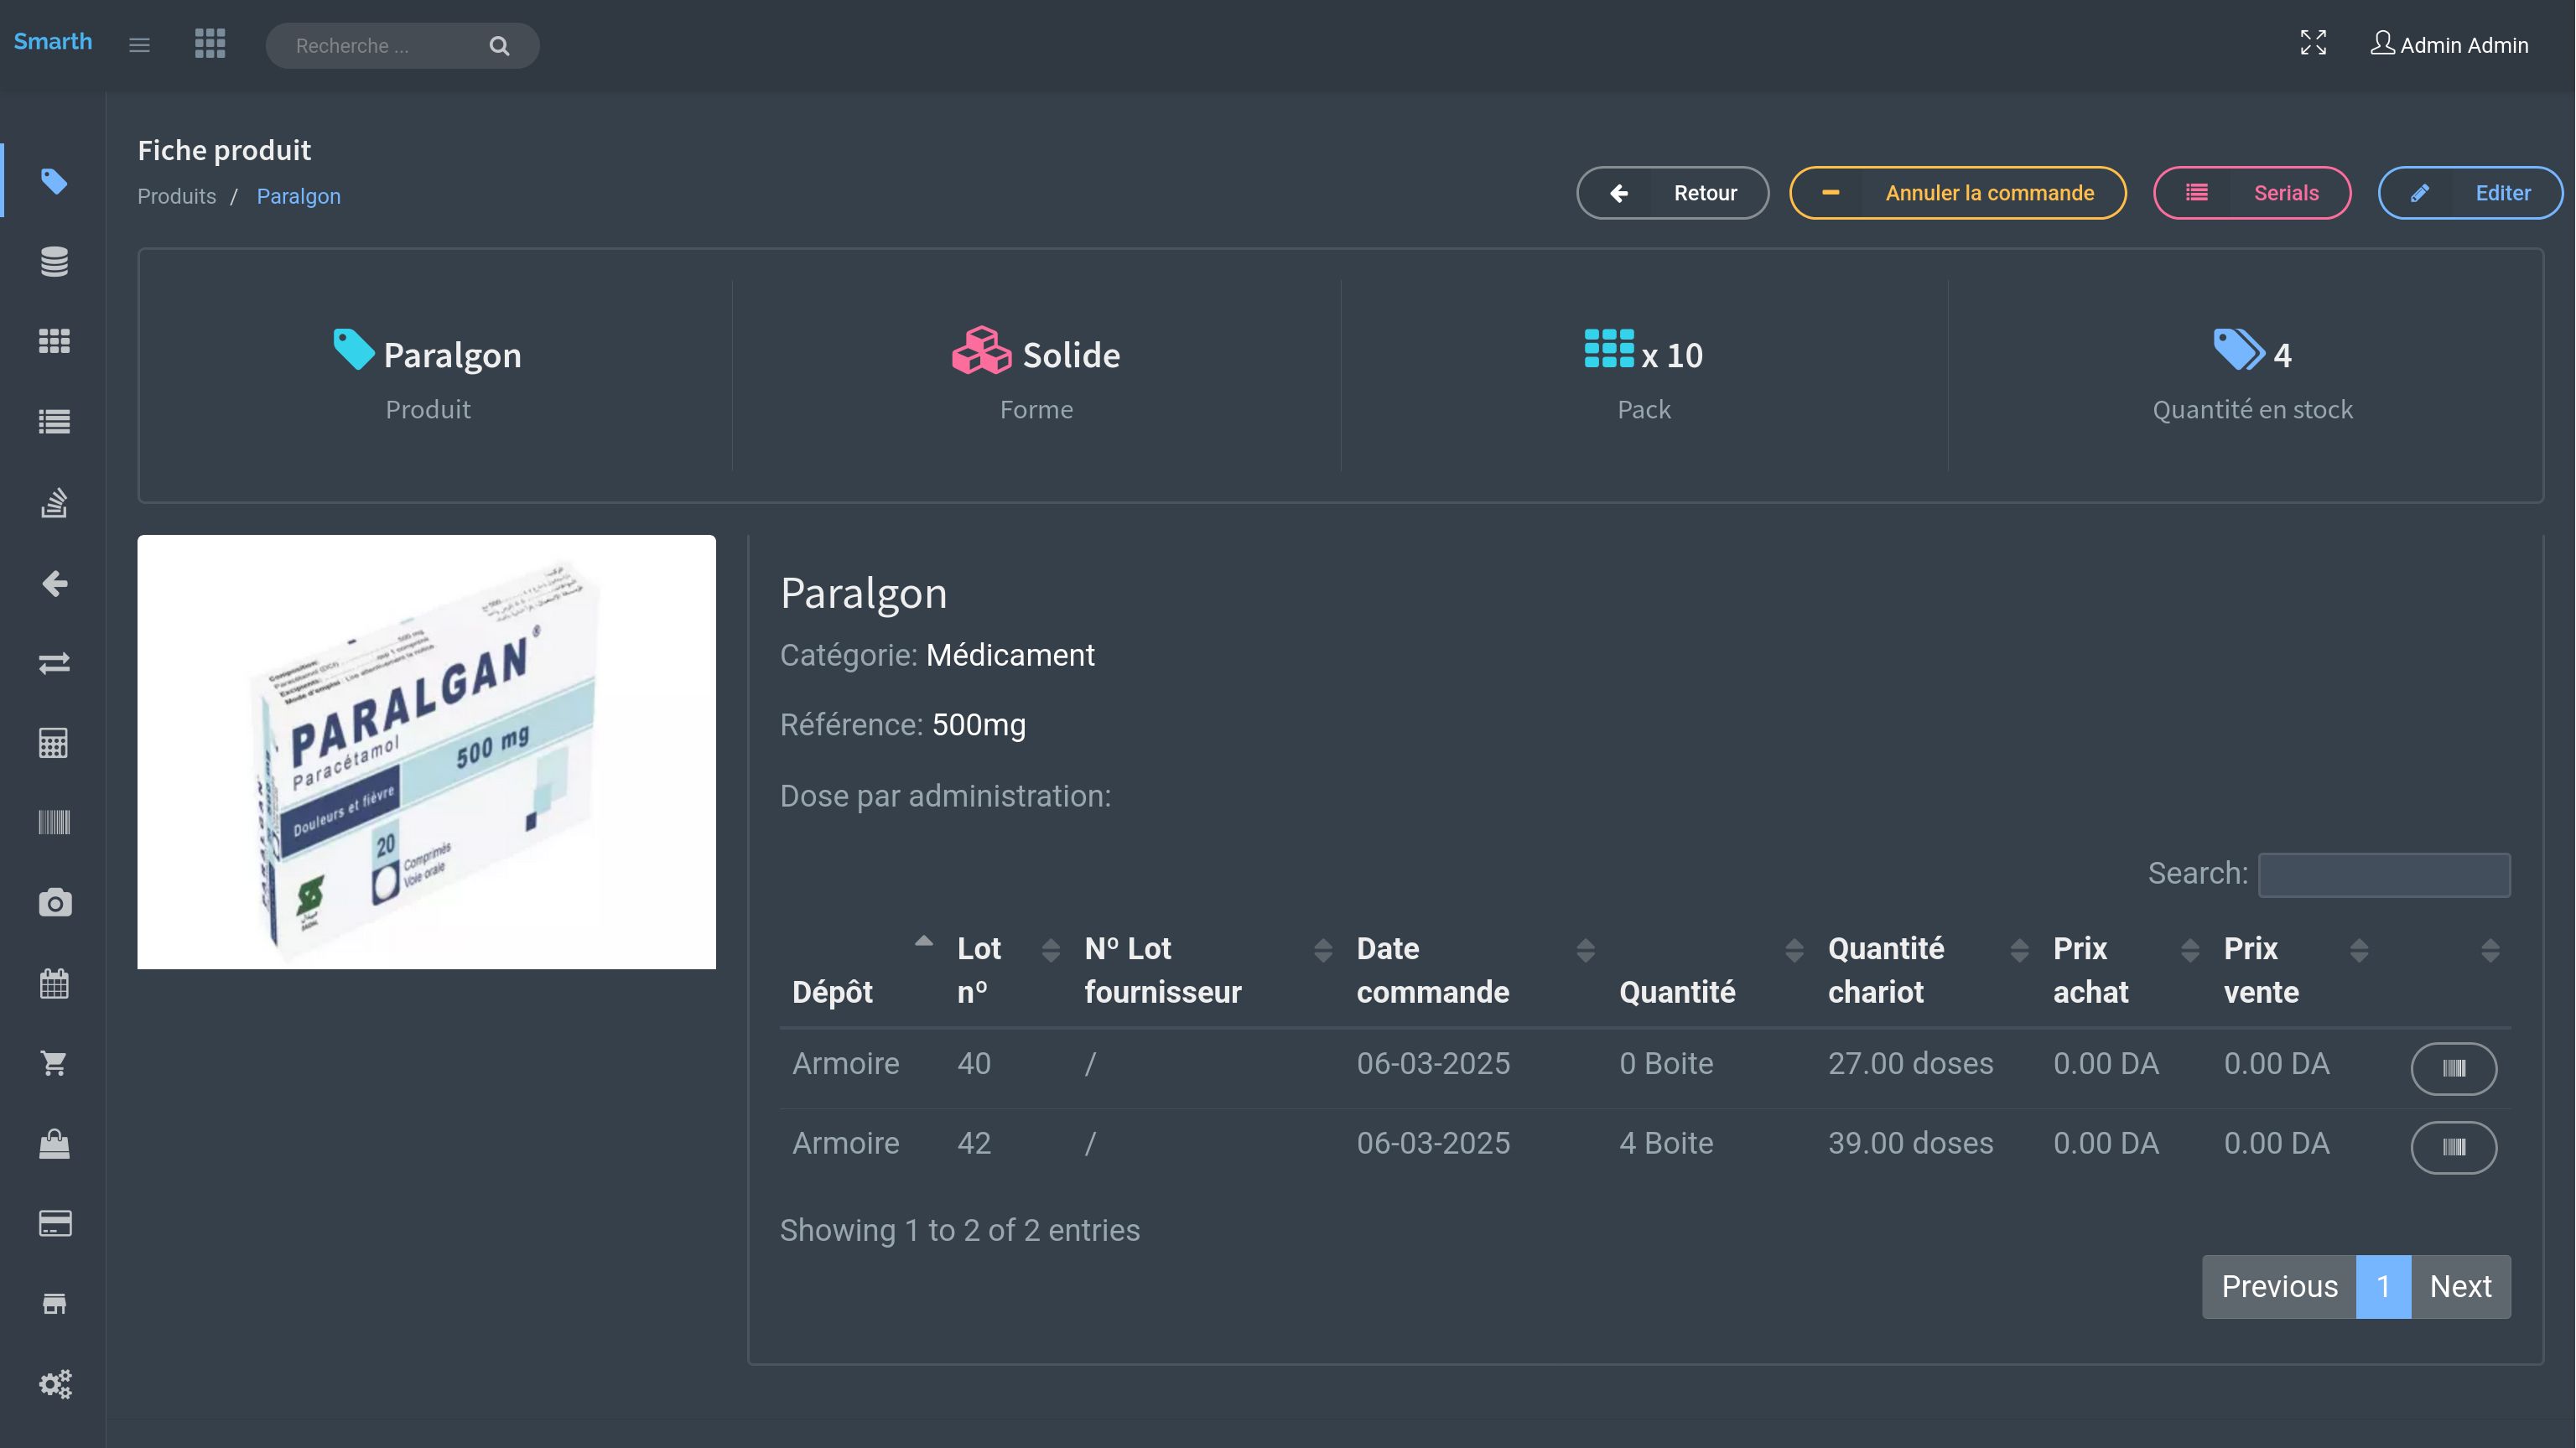The width and height of the screenshot is (2576, 1448).
Task: Go to Produits breadcrumb
Action: [176, 196]
